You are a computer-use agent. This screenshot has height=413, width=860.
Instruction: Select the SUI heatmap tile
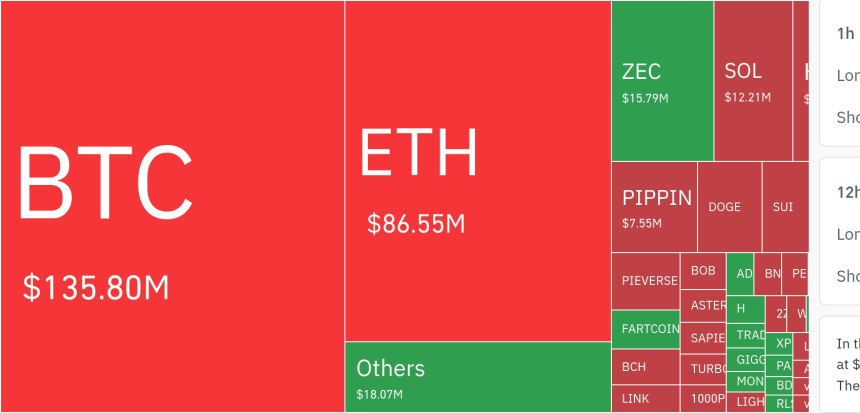pos(784,207)
